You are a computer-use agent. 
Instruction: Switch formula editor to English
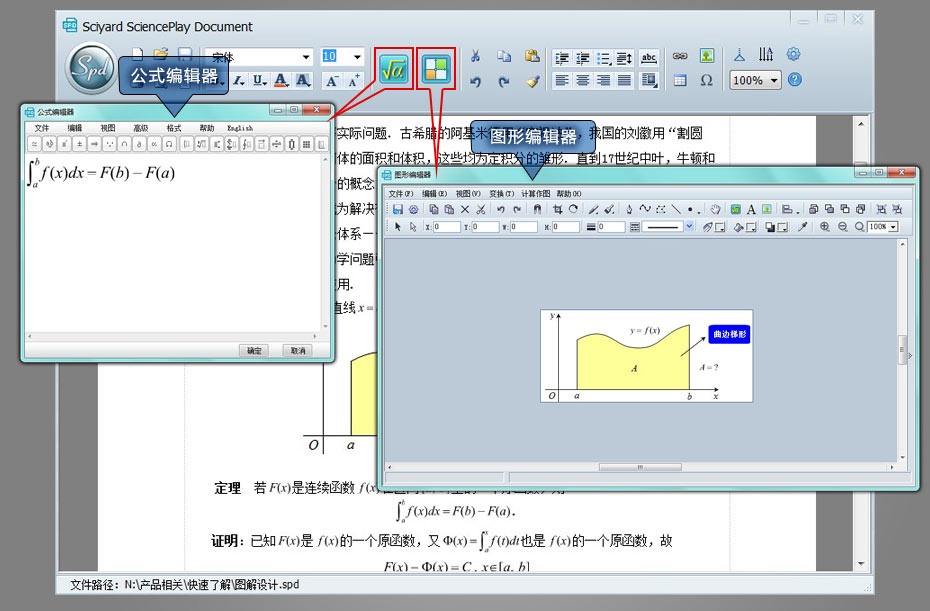(240, 128)
